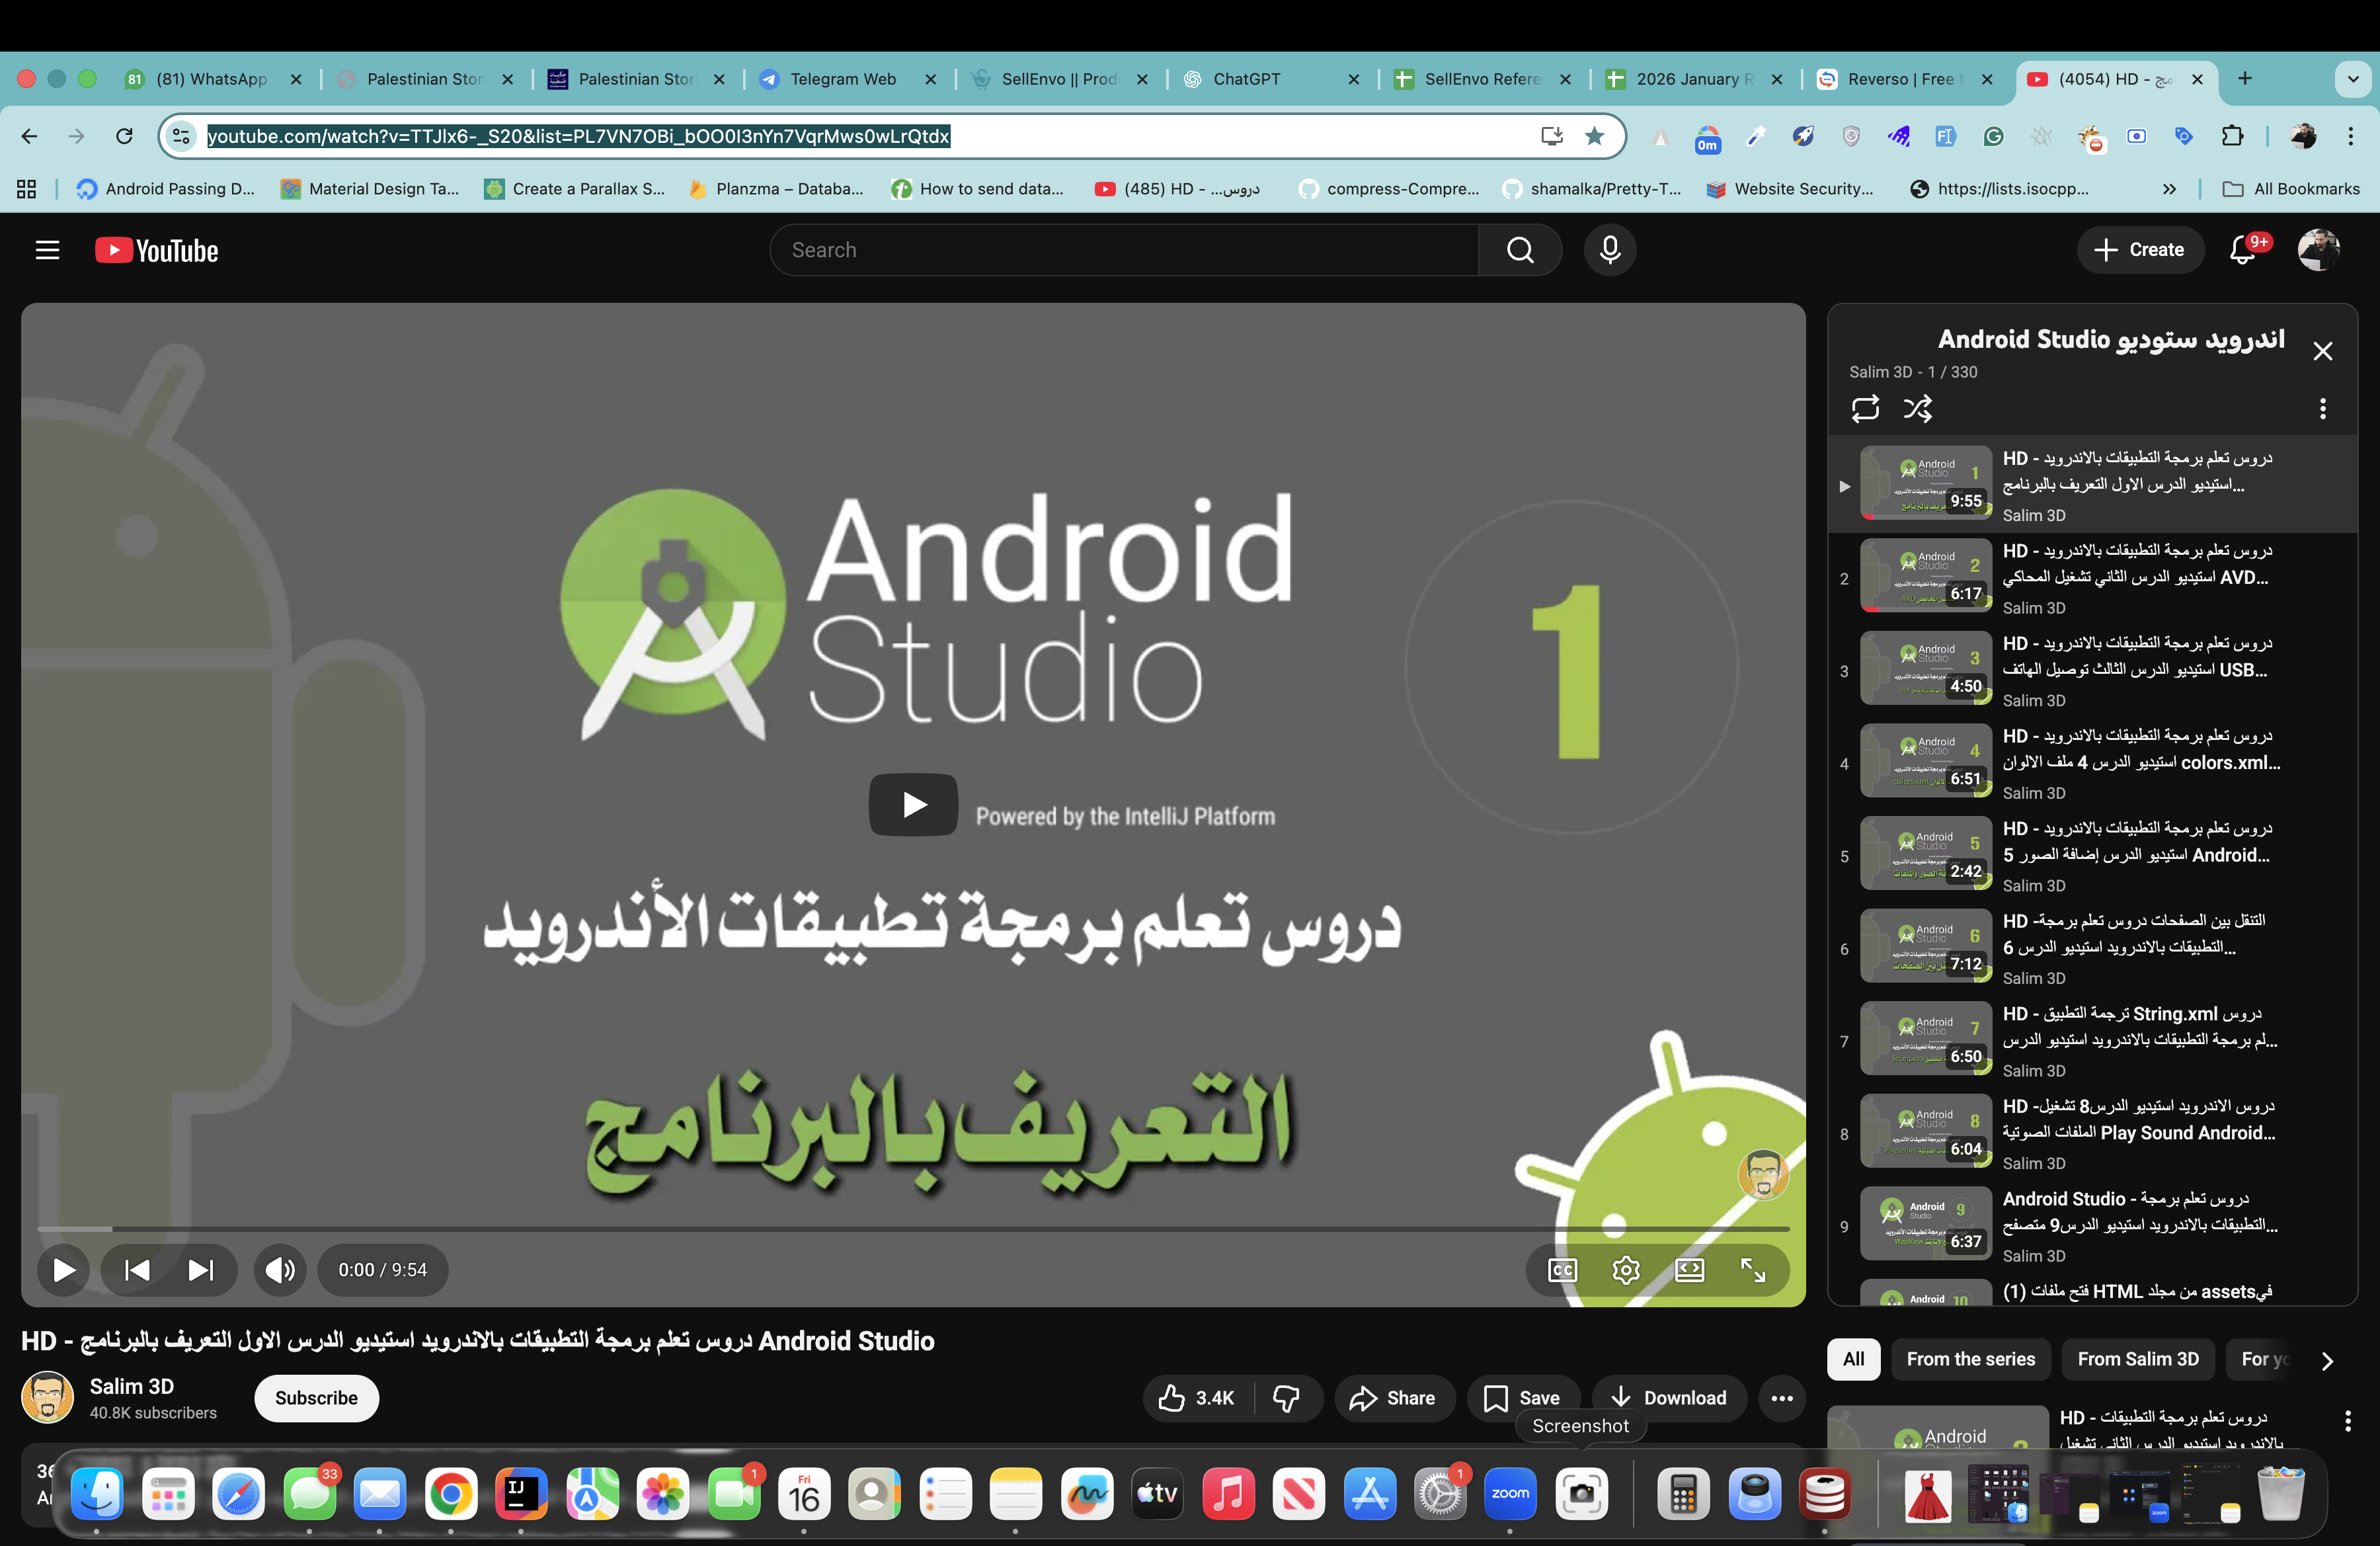Screen dimensions: 2380x1546
Task: Click the Share button
Action: click(1392, 1398)
